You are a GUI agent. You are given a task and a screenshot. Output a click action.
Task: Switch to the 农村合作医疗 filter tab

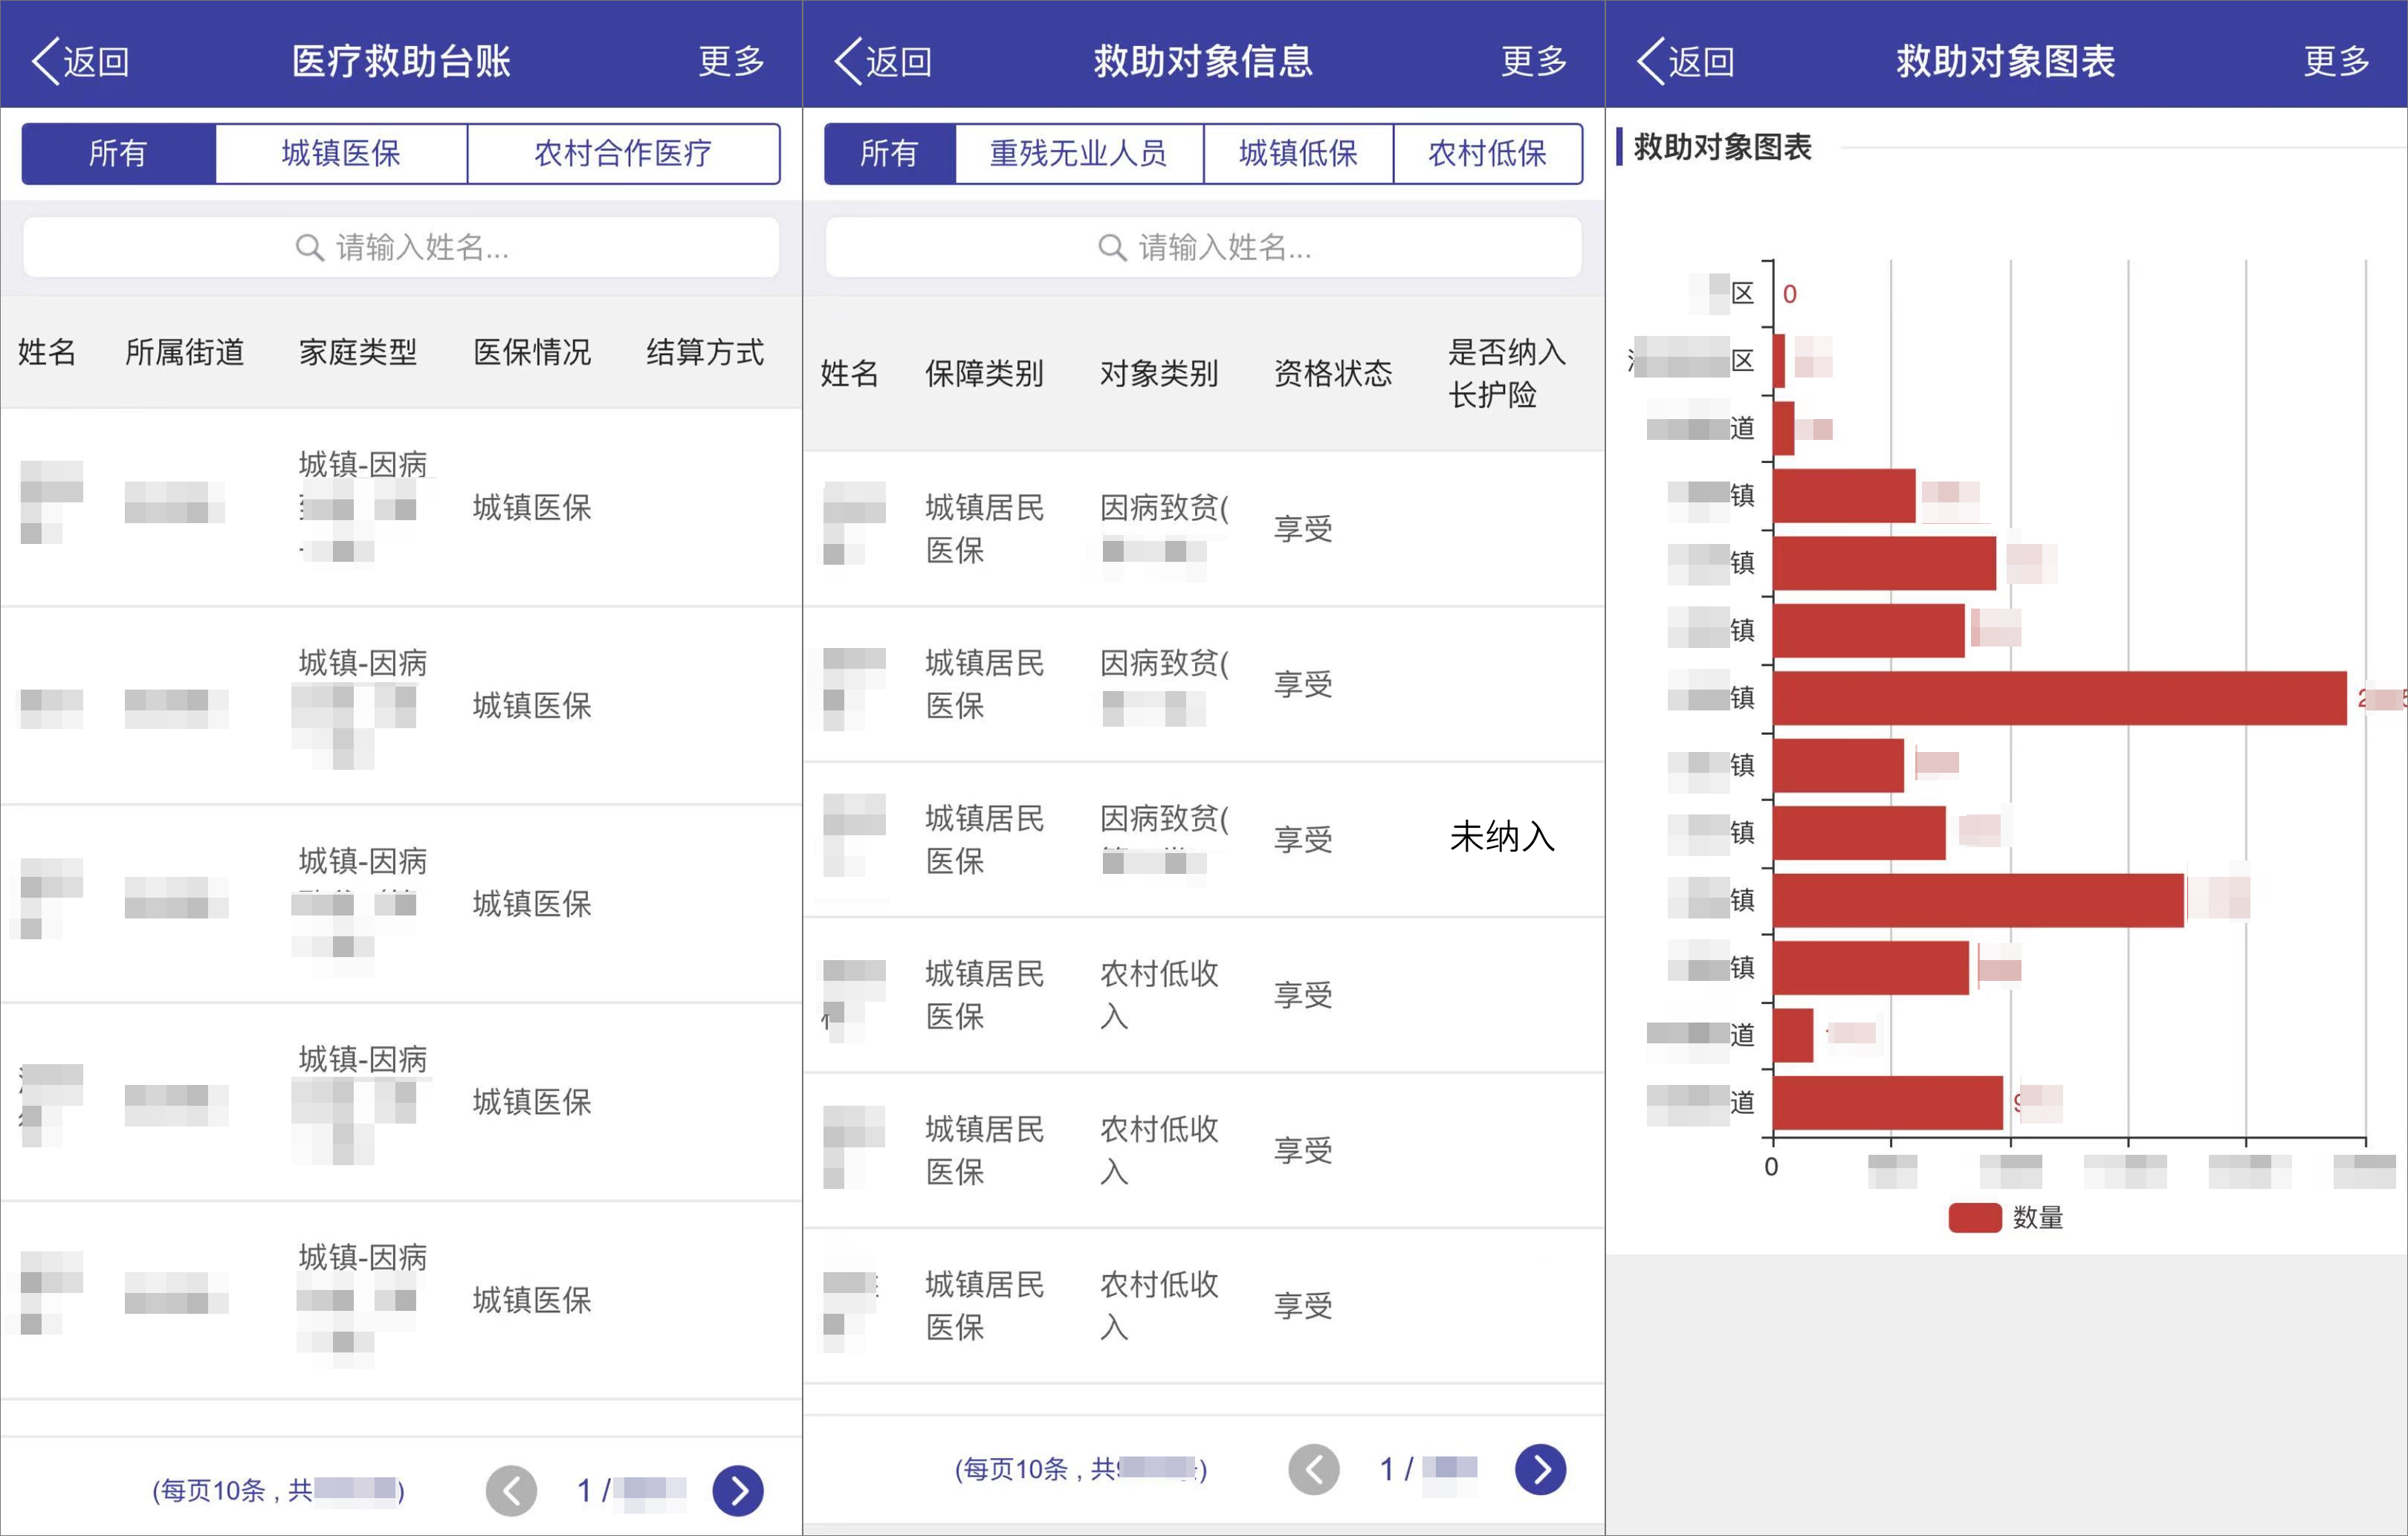(624, 153)
